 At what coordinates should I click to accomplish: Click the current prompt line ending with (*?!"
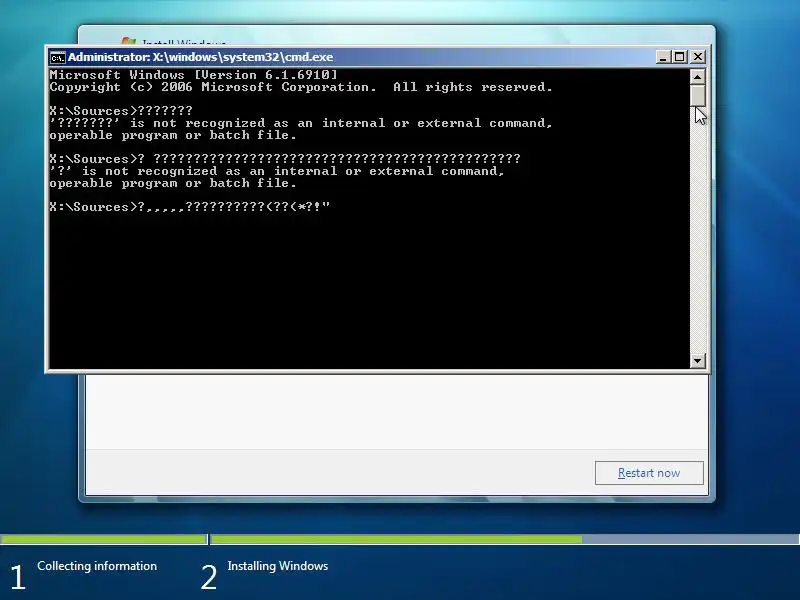190,207
